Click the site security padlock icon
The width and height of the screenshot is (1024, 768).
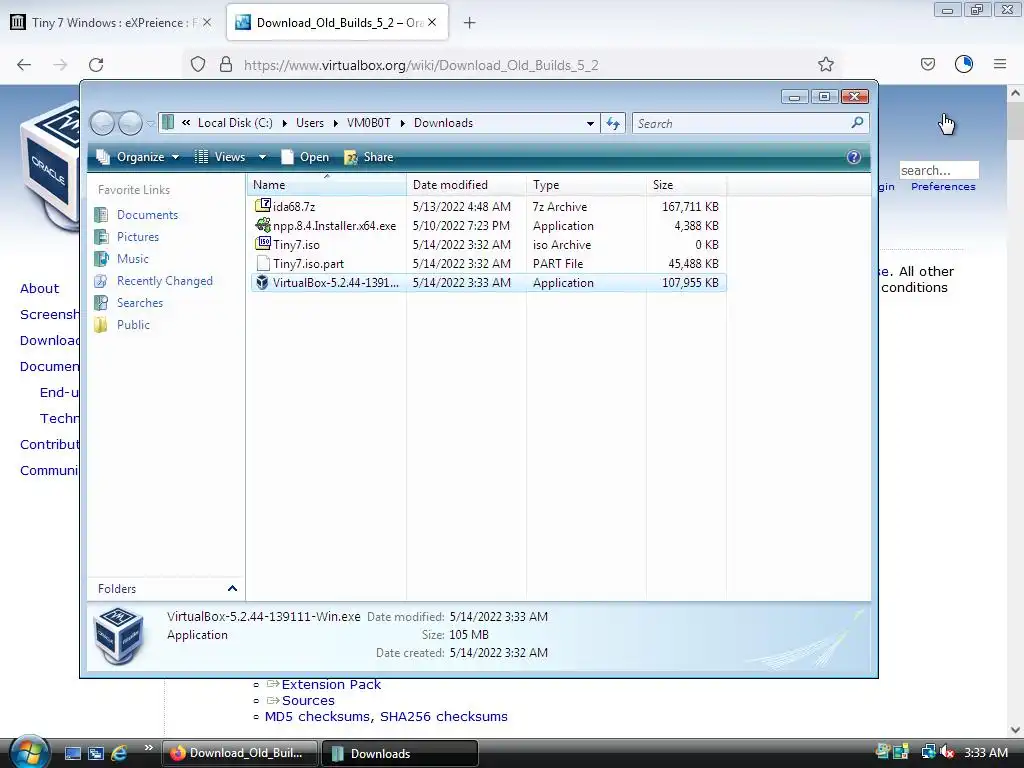coord(226,65)
